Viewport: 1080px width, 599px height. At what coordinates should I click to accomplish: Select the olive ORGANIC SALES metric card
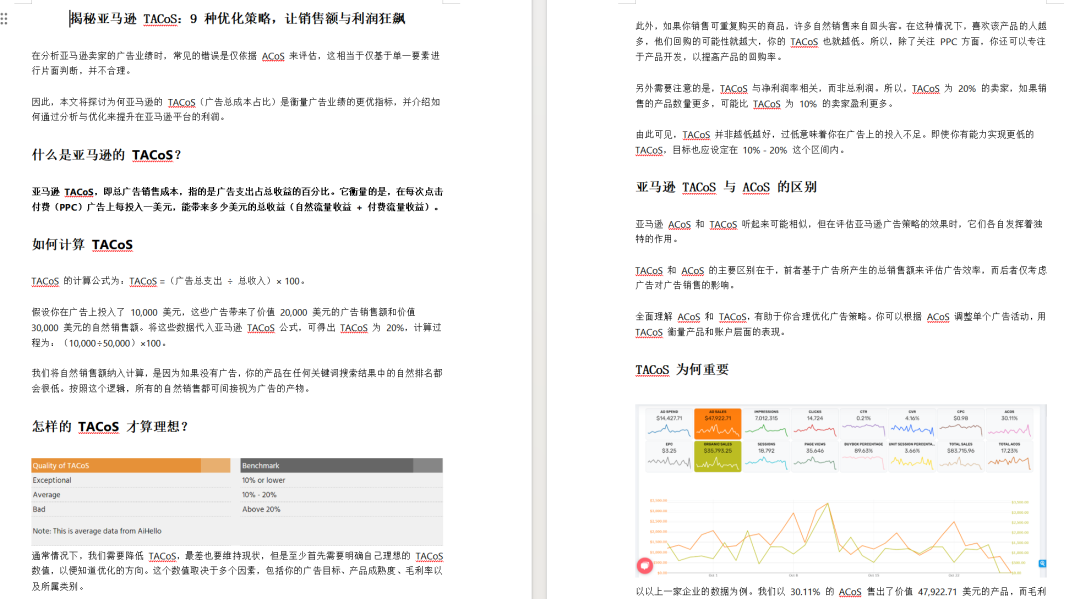click(x=718, y=456)
